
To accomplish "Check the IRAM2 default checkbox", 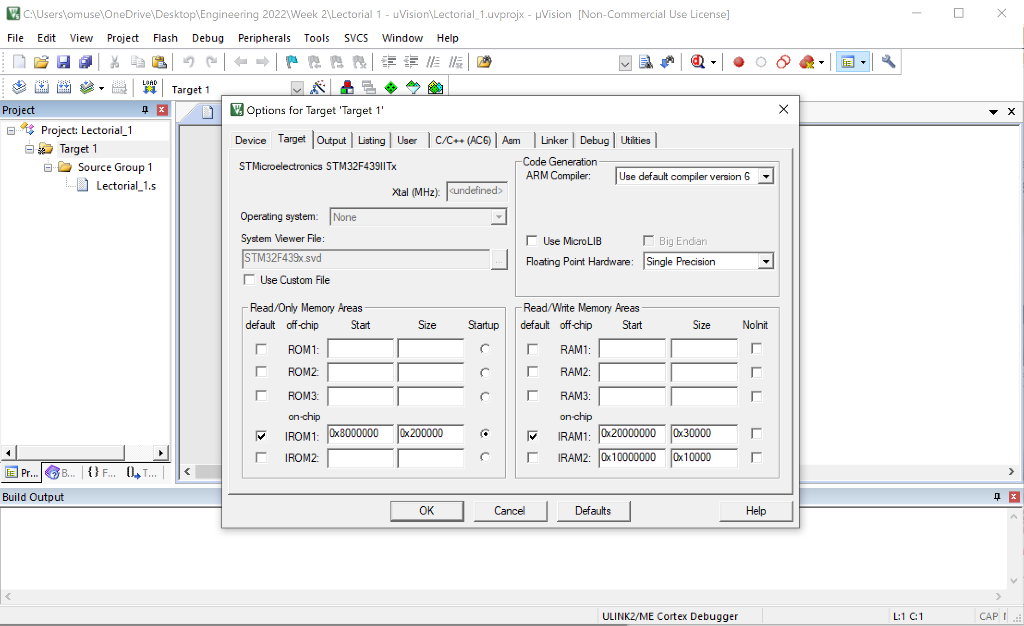I will [x=533, y=458].
